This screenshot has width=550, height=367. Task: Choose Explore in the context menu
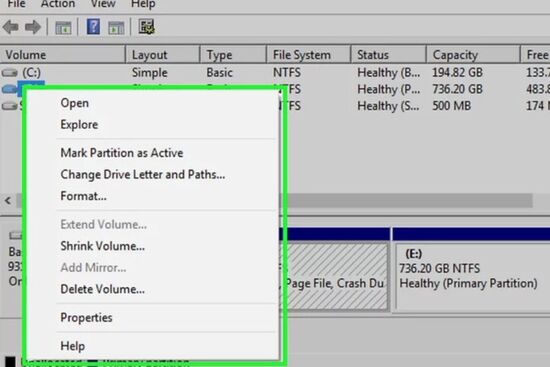79,125
